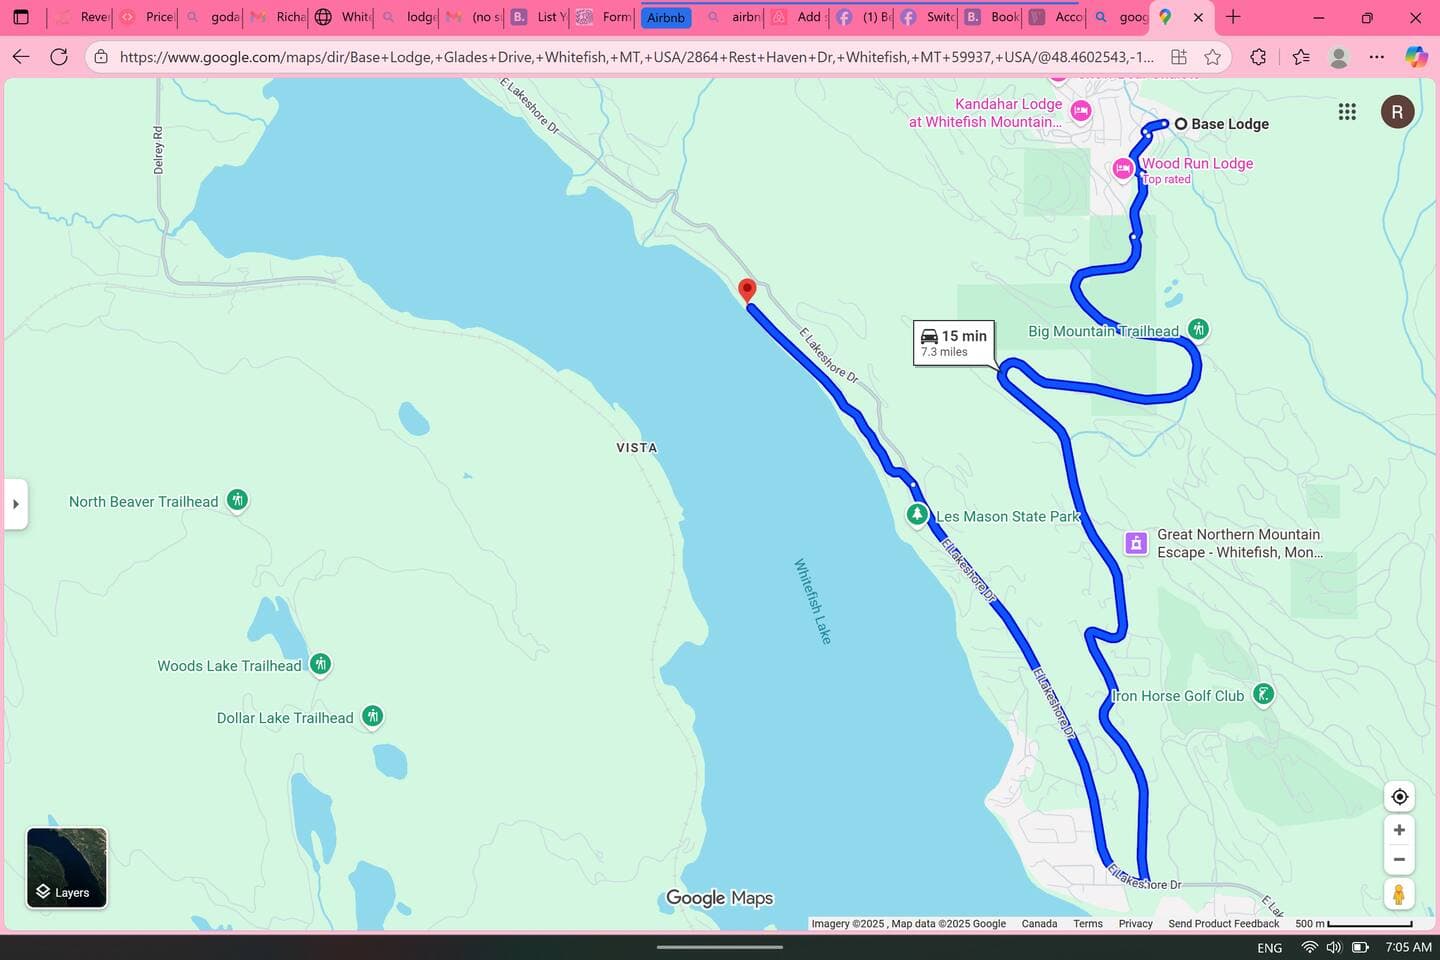Launch Copilot from the toolbar
This screenshot has height=960, width=1440.
pyautogui.click(x=1416, y=57)
